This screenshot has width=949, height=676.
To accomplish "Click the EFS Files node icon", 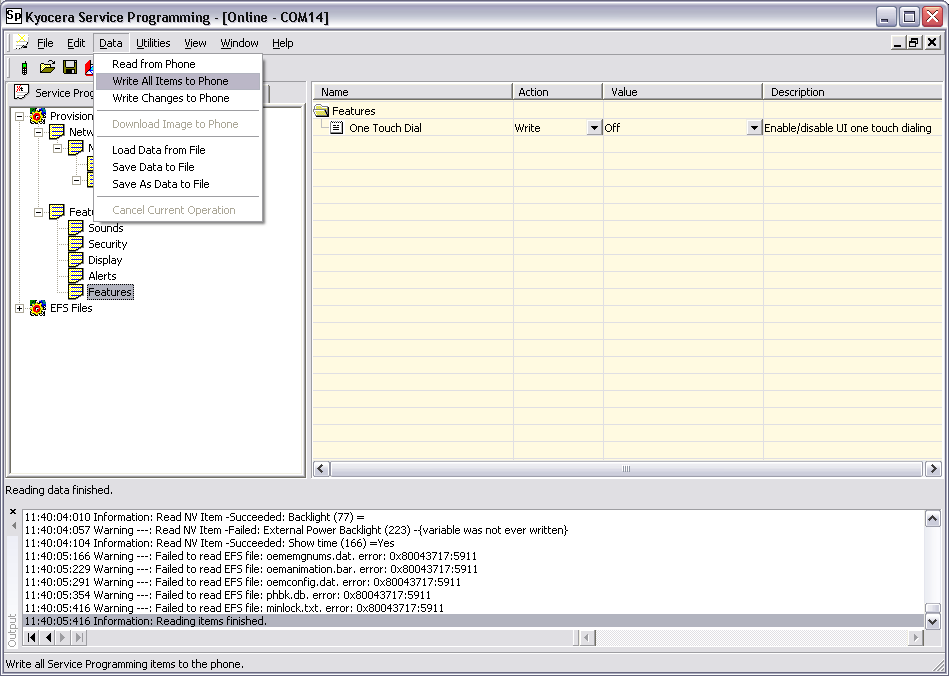I will click(38, 308).
